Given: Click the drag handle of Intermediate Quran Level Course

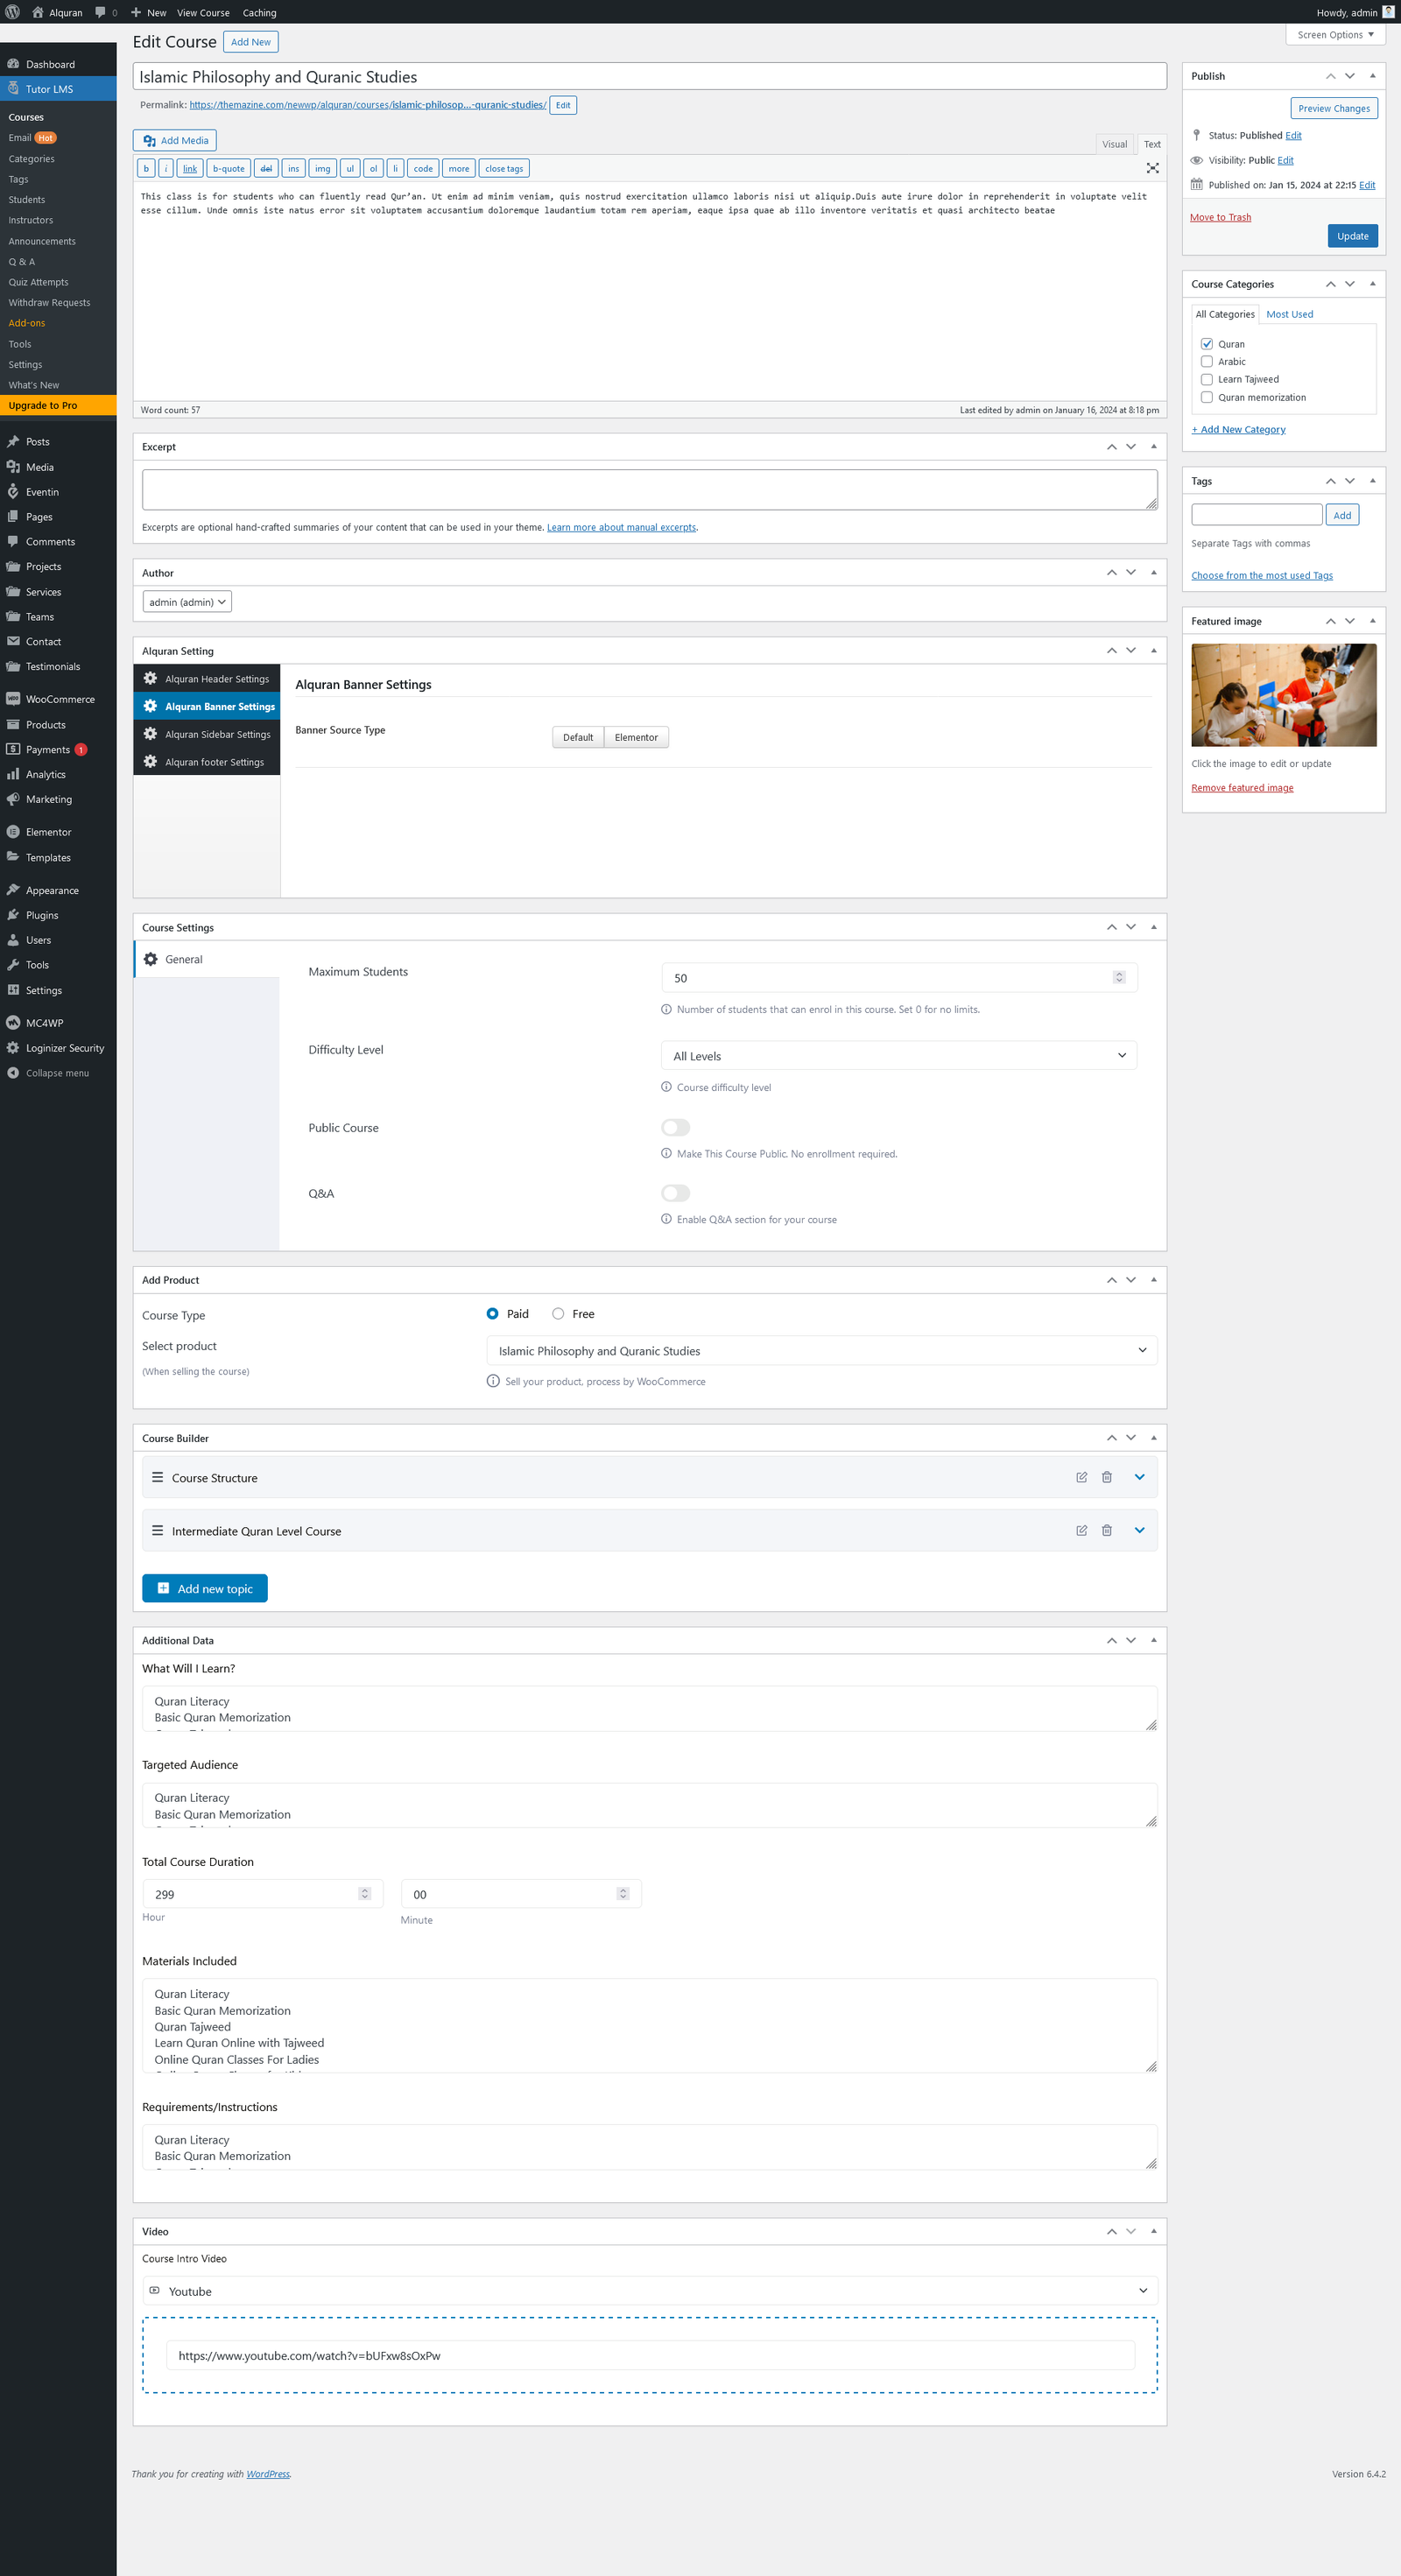Looking at the screenshot, I should (157, 1530).
